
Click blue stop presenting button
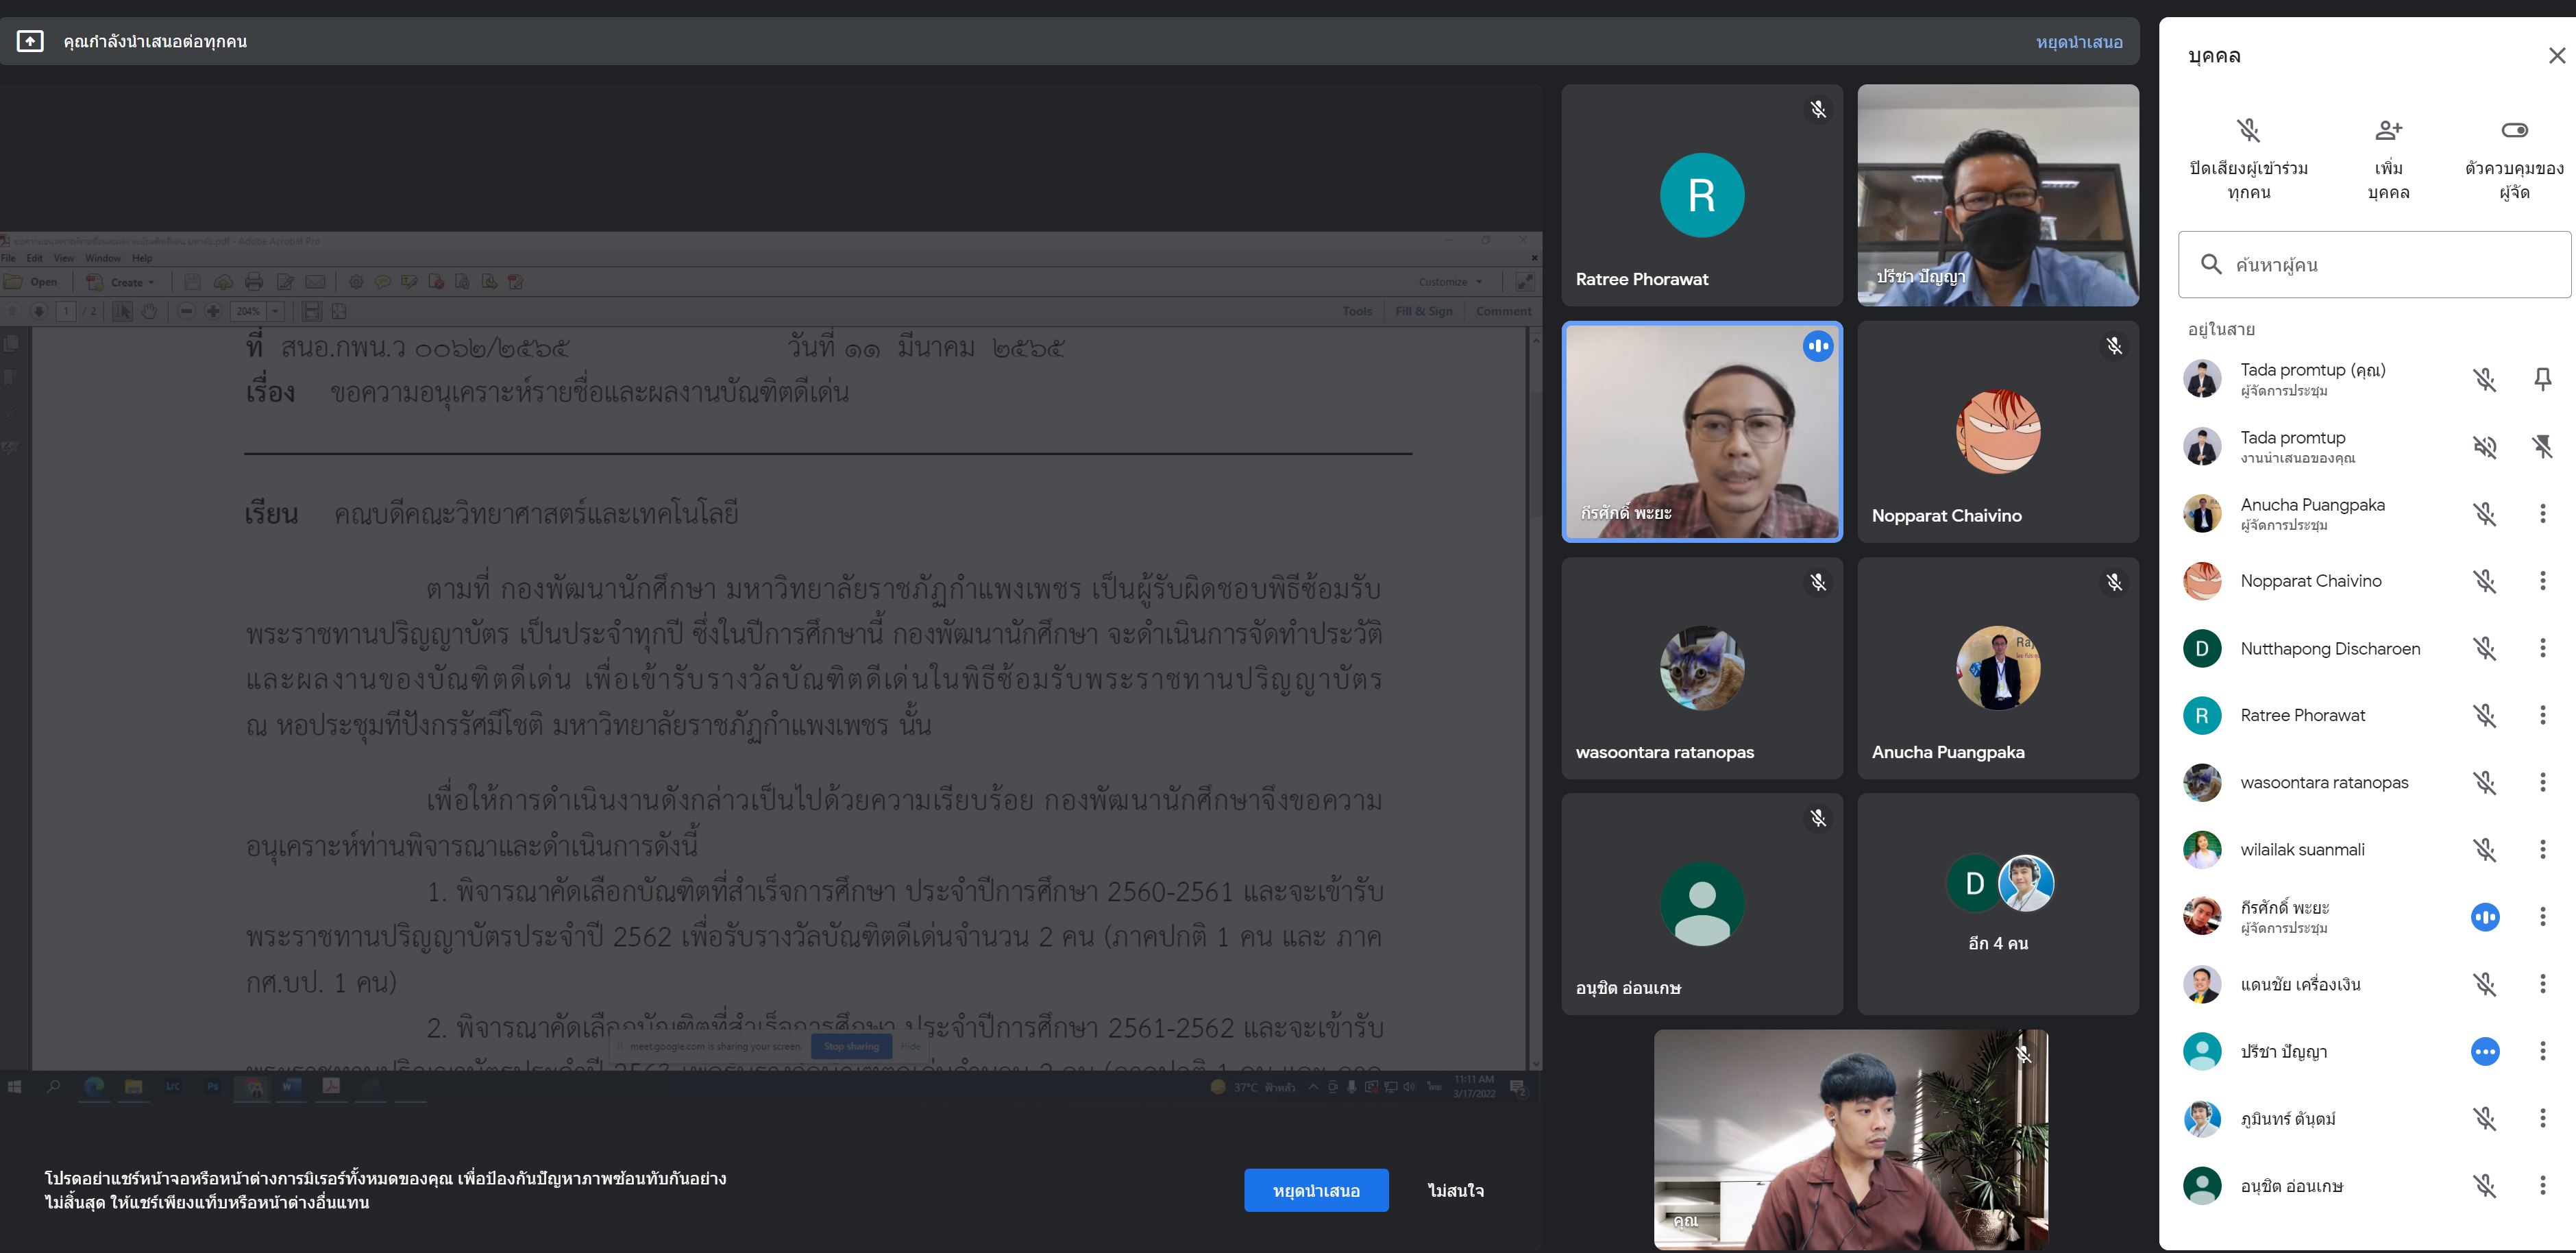coord(1315,1190)
